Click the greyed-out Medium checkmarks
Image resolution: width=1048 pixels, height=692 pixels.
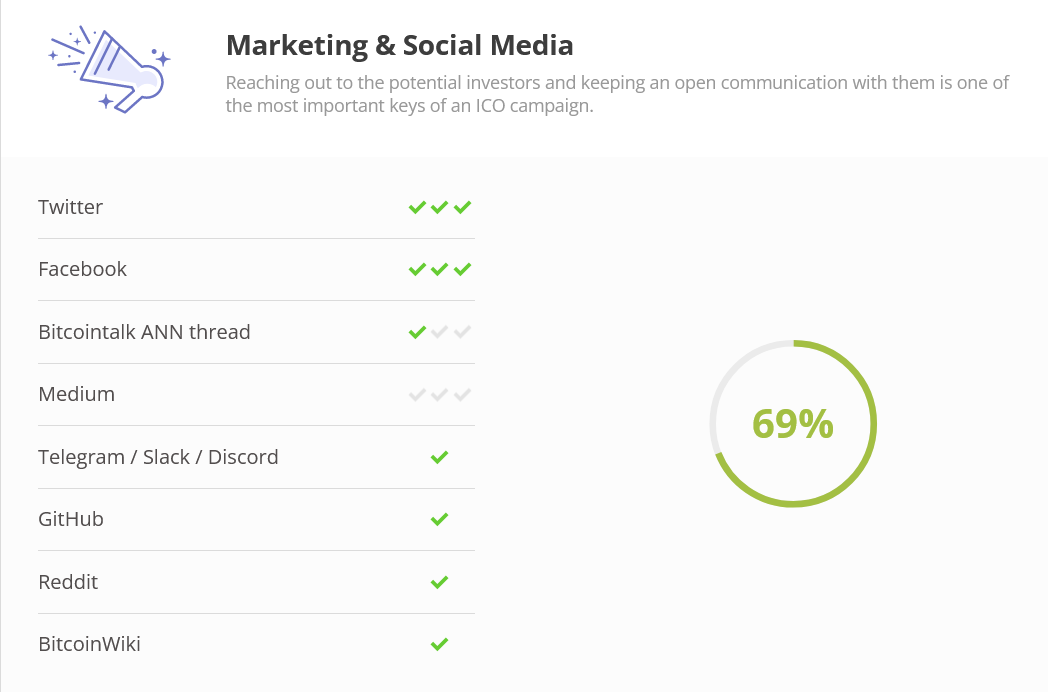point(440,394)
